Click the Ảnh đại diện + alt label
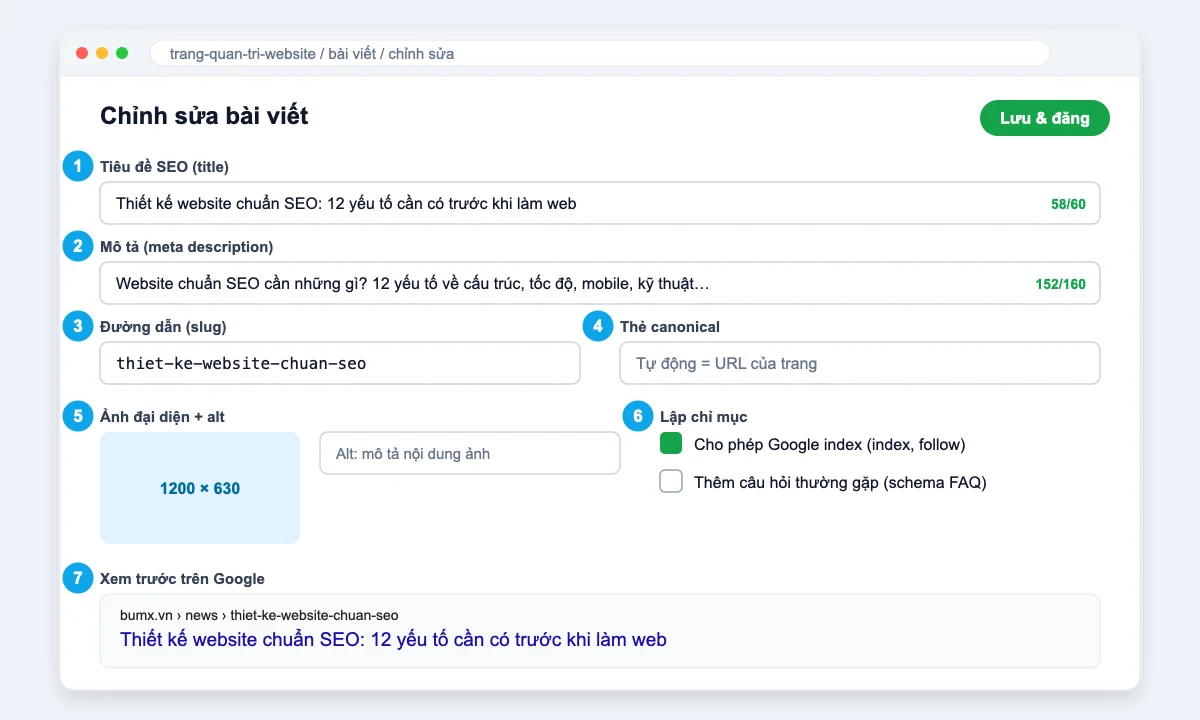1200x720 pixels. 162,416
